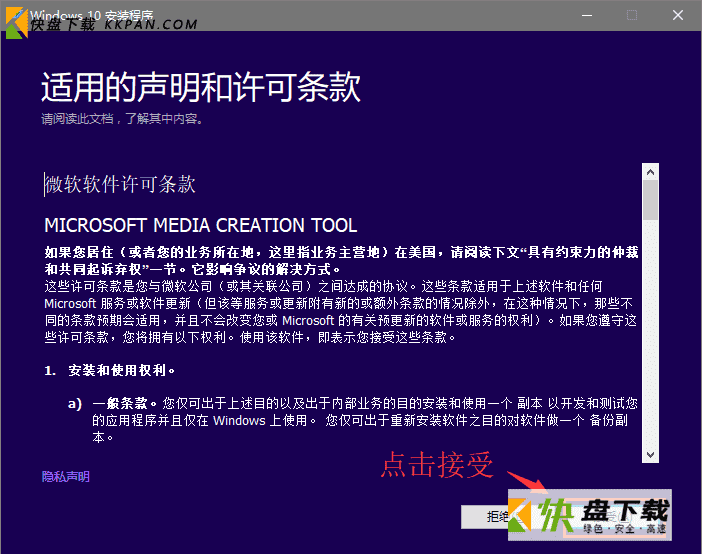
Task: Click line starting 些许可条款，您将拥有以下权利
Action: [x=250, y=337]
